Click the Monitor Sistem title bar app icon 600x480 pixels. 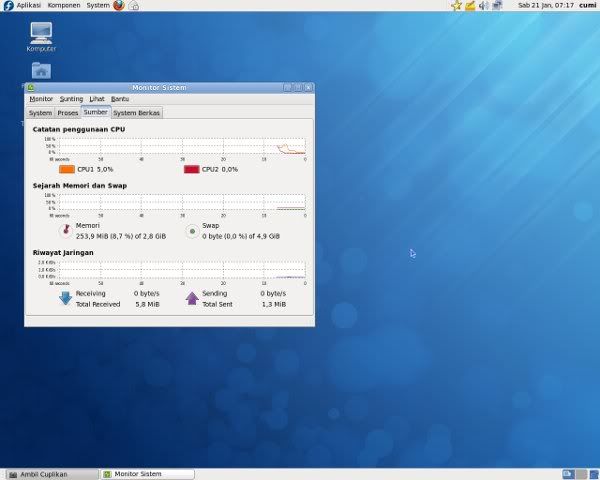[31, 88]
